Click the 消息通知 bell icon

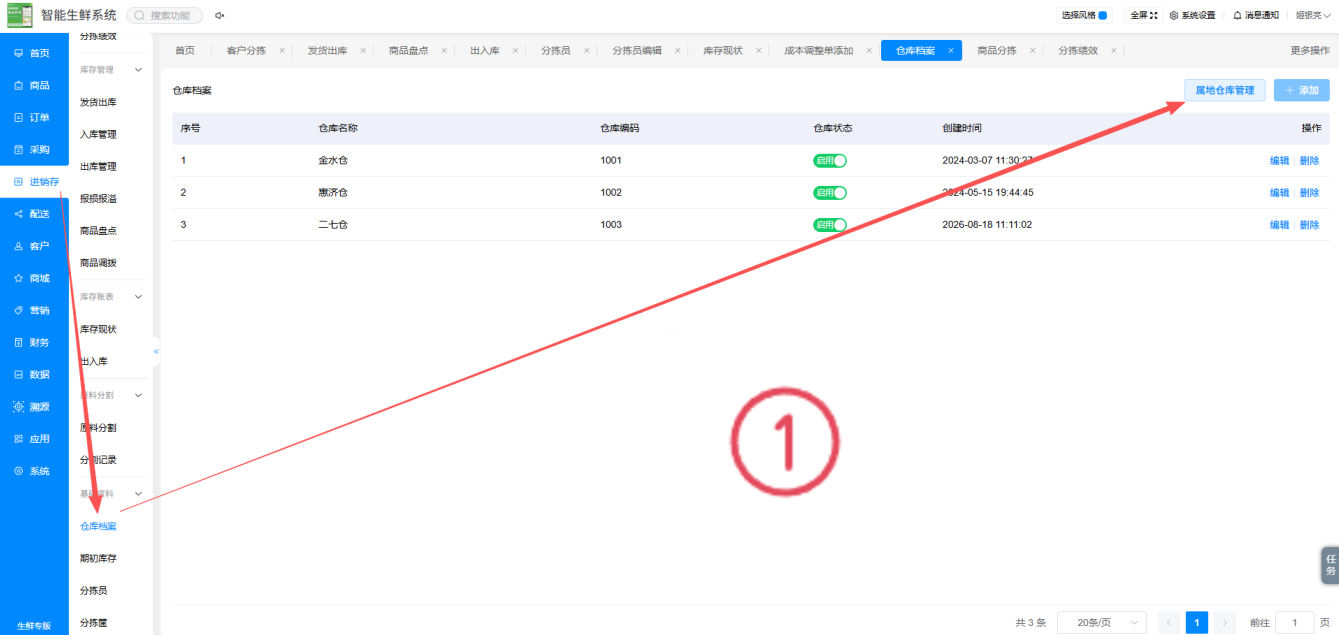(1237, 15)
